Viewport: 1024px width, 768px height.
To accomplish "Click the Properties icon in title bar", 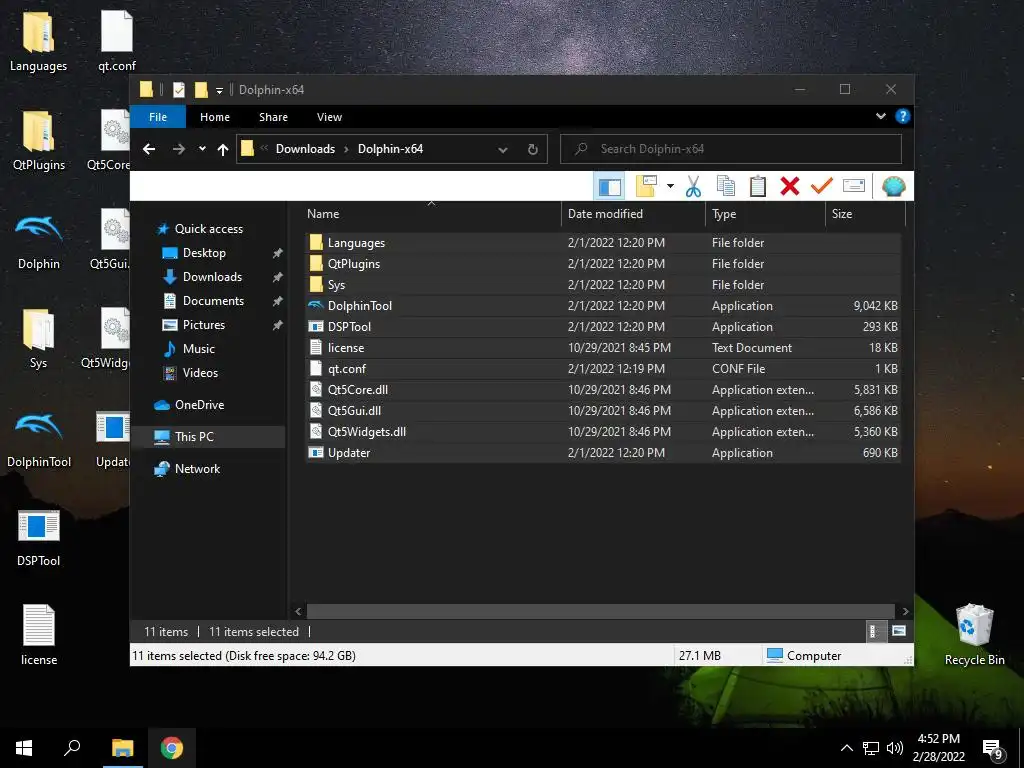I will 178,89.
